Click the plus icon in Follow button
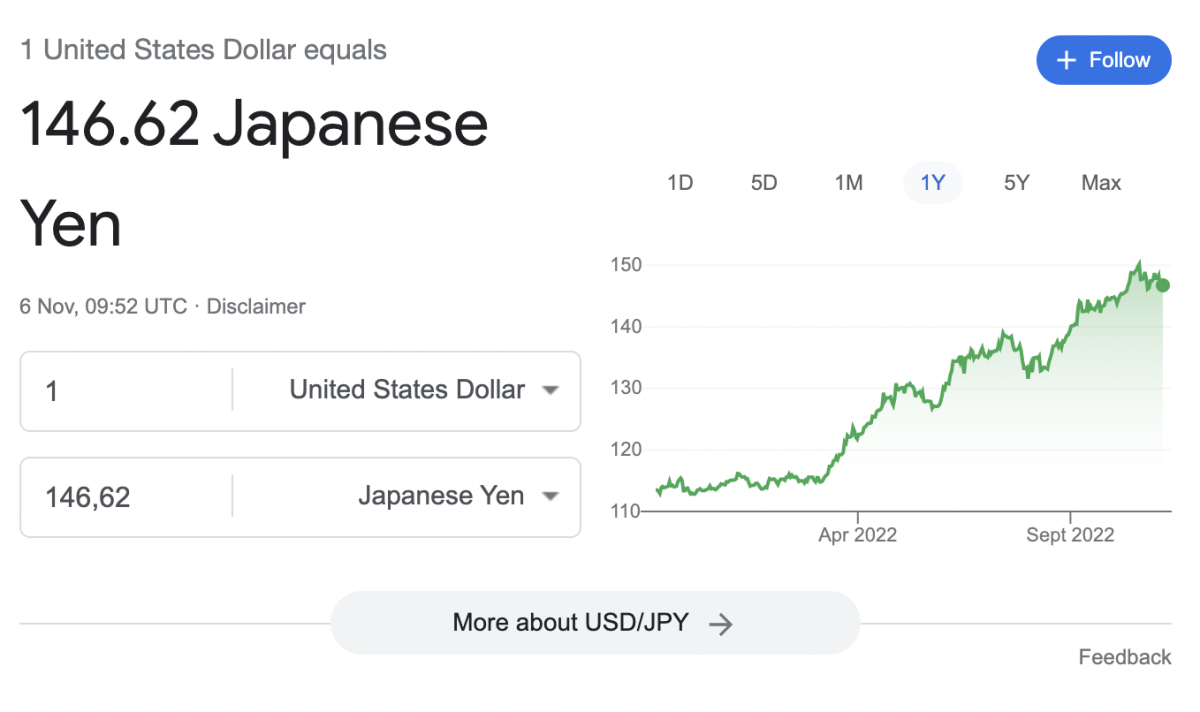The image size is (1200, 712). tap(1066, 60)
